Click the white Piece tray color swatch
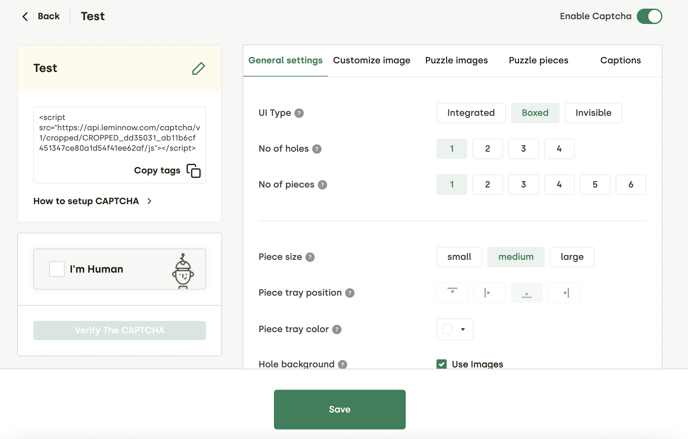The image size is (688, 439). [448, 329]
